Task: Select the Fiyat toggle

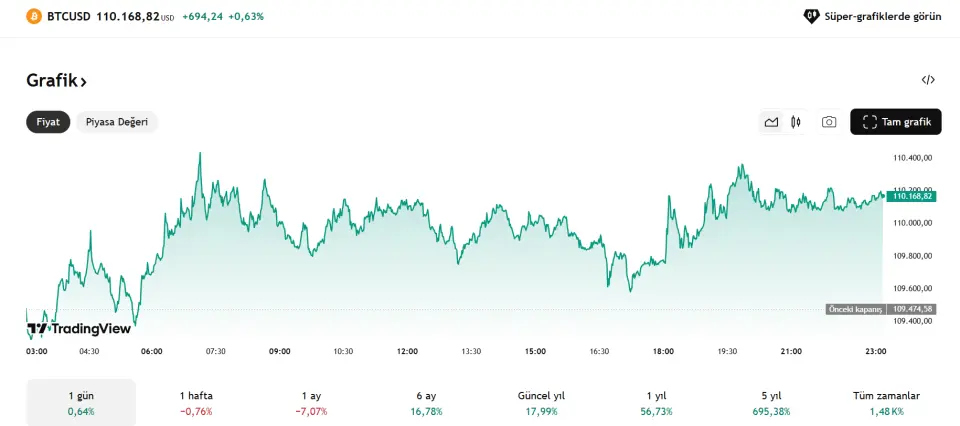Action: coord(48,122)
